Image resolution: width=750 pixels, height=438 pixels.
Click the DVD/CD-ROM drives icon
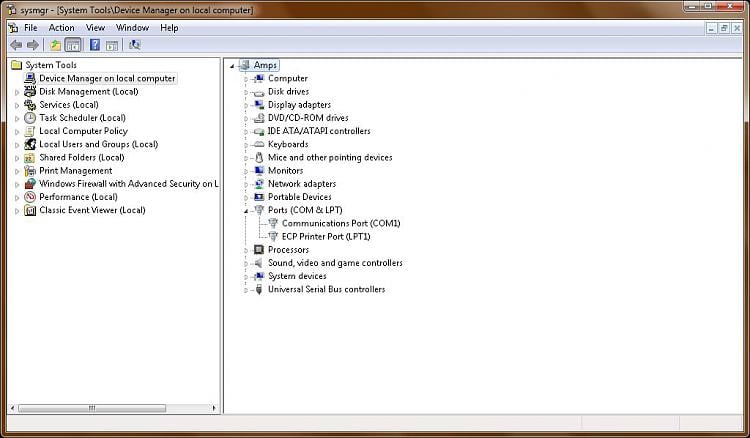[259, 118]
